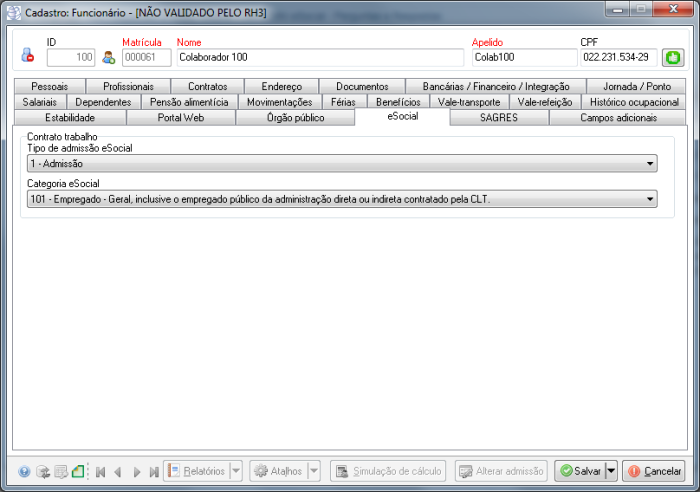Go to the next record arrow

(137, 471)
